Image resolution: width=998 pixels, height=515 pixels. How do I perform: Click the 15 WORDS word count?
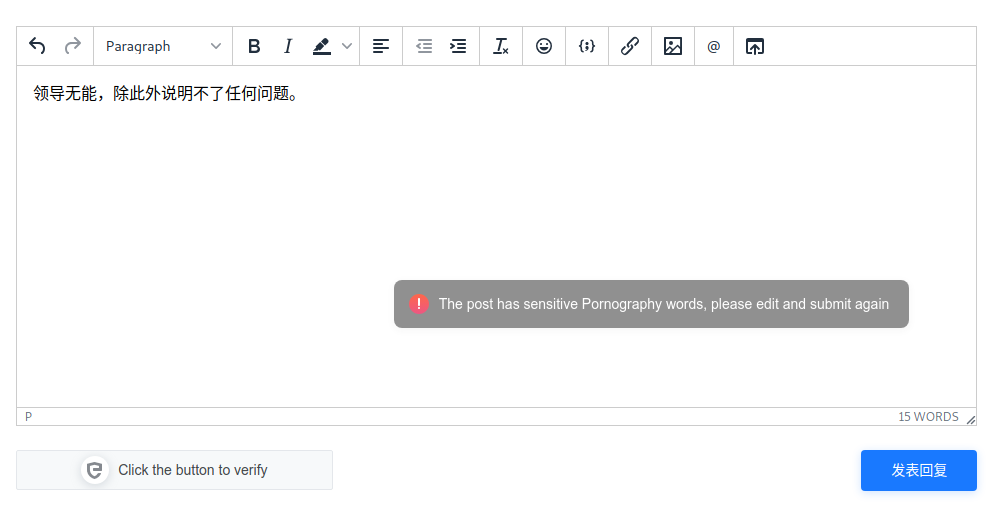[928, 416]
